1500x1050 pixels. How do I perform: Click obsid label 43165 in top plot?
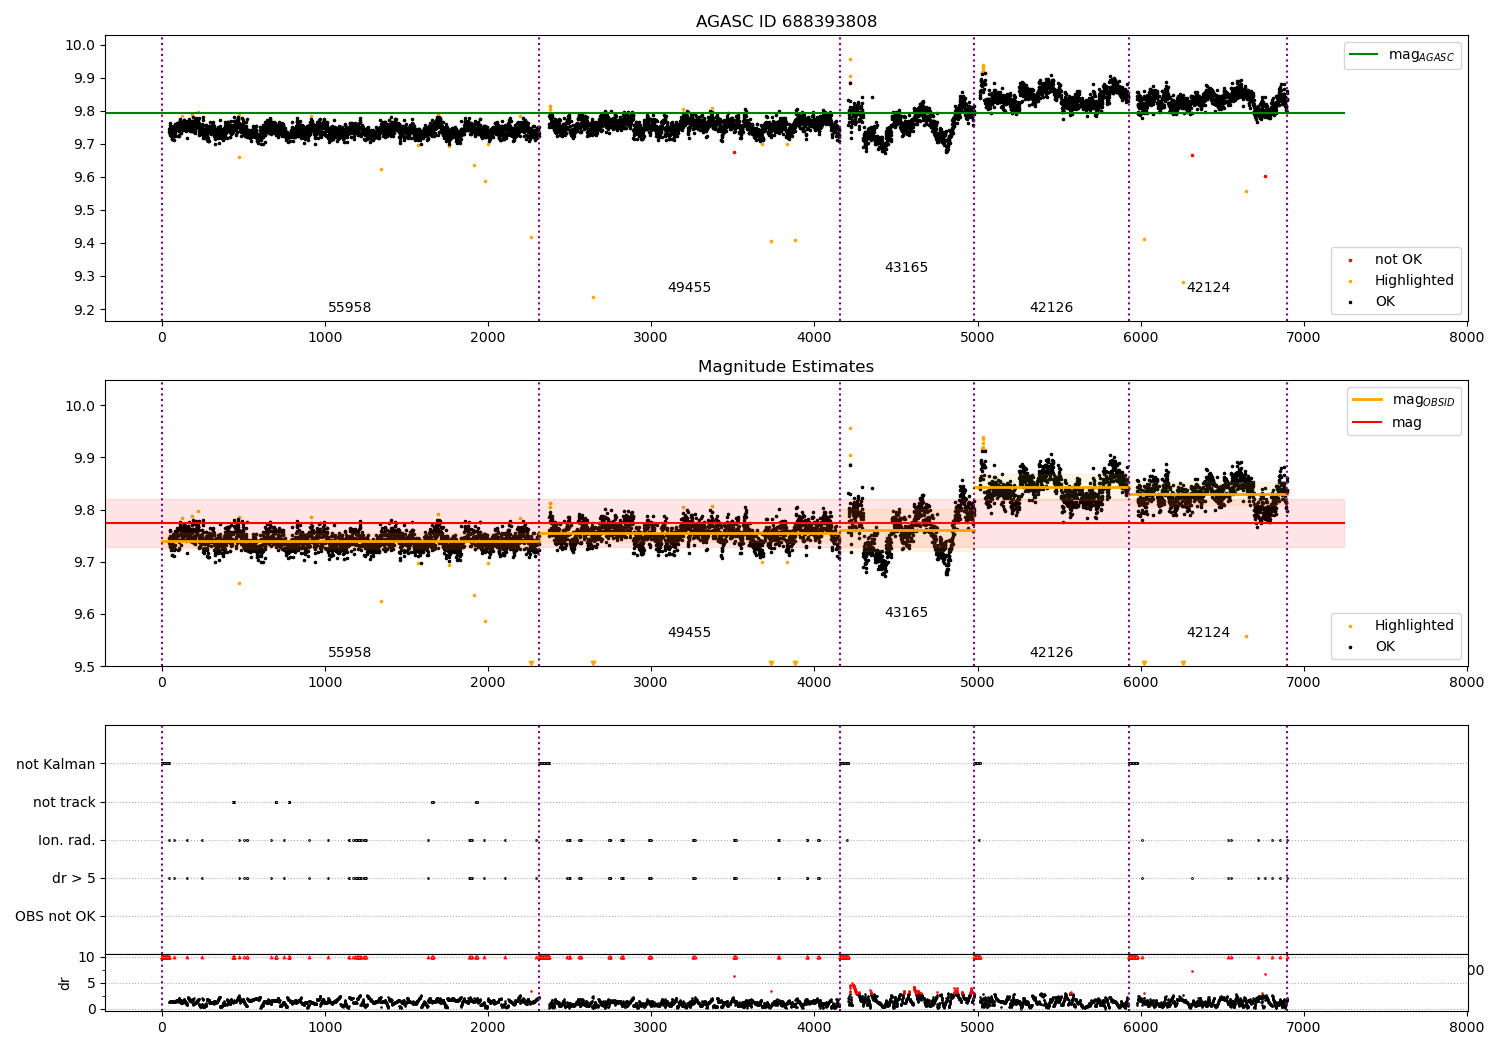[906, 268]
